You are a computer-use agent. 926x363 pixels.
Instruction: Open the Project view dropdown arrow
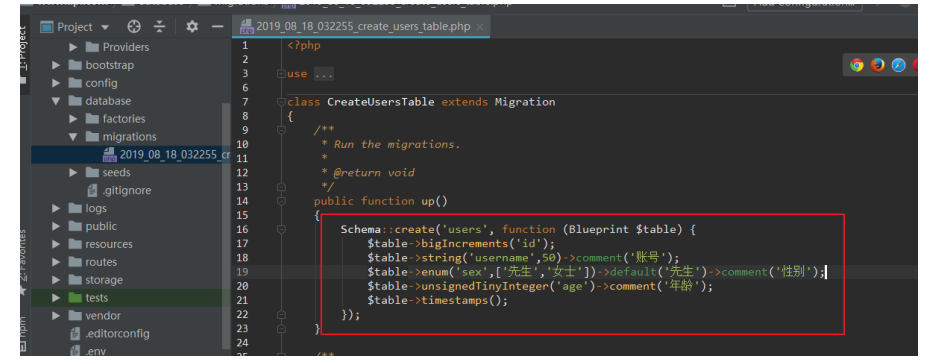pyautogui.click(x=105, y=27)
